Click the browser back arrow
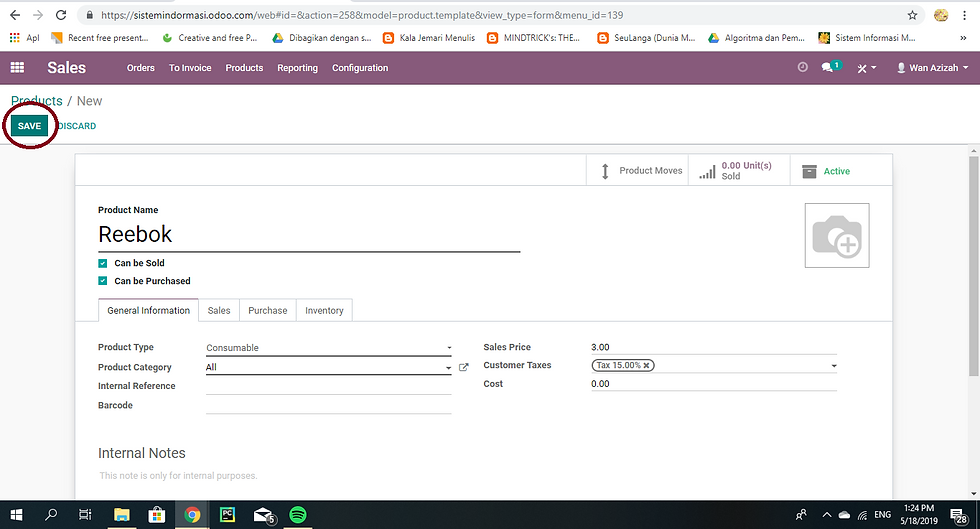 coord(15,15)
